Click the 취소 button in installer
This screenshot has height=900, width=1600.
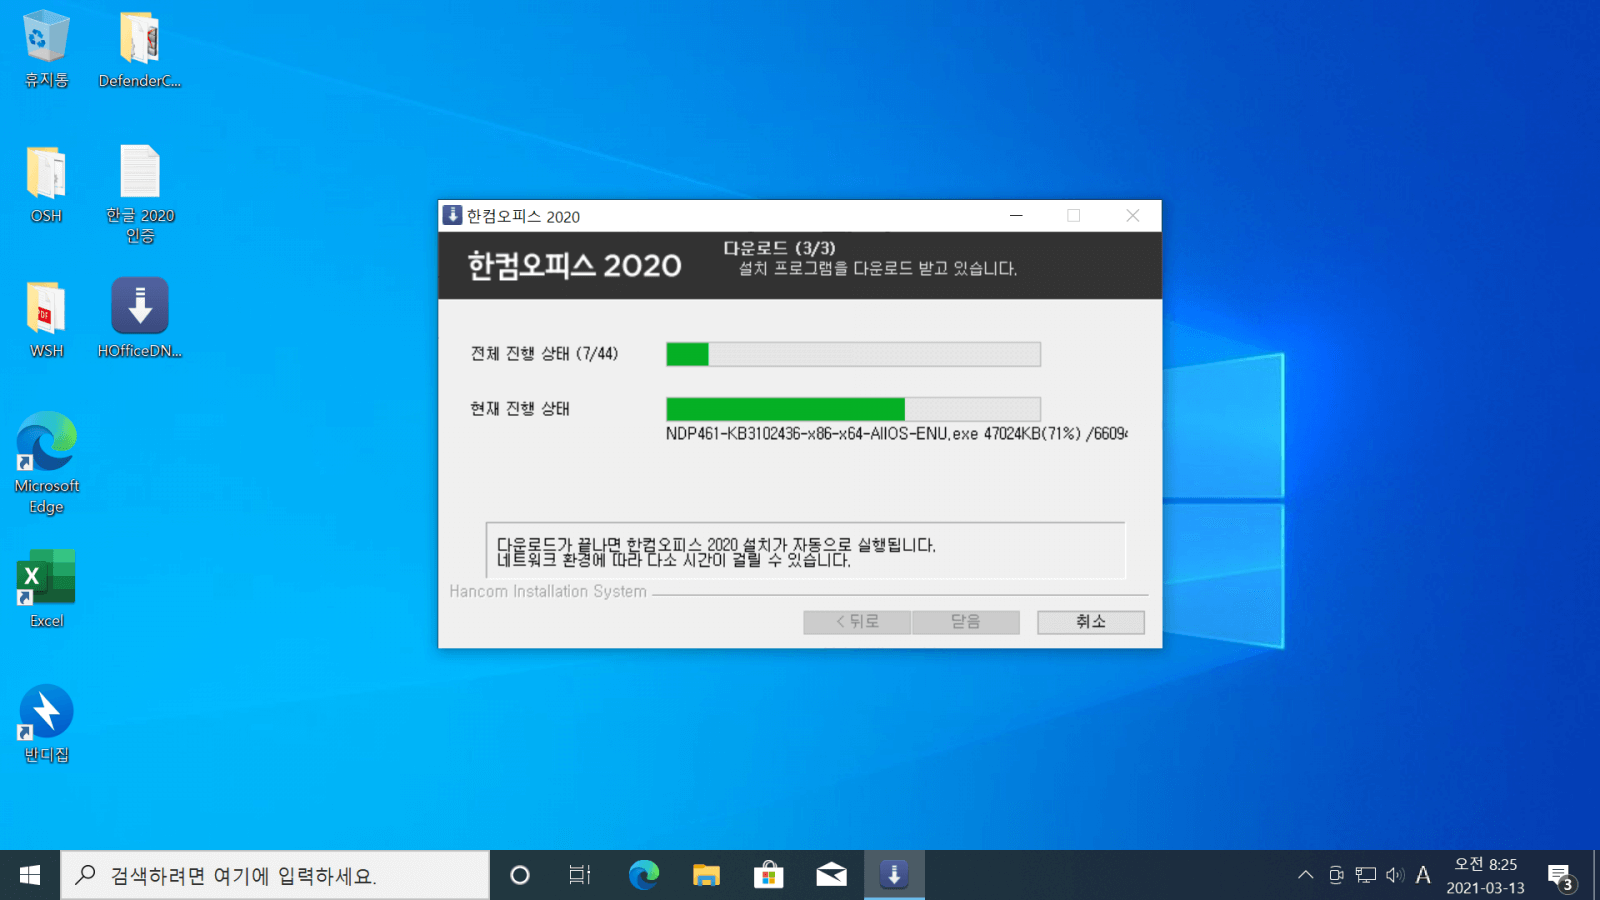tap(1091, 622)
